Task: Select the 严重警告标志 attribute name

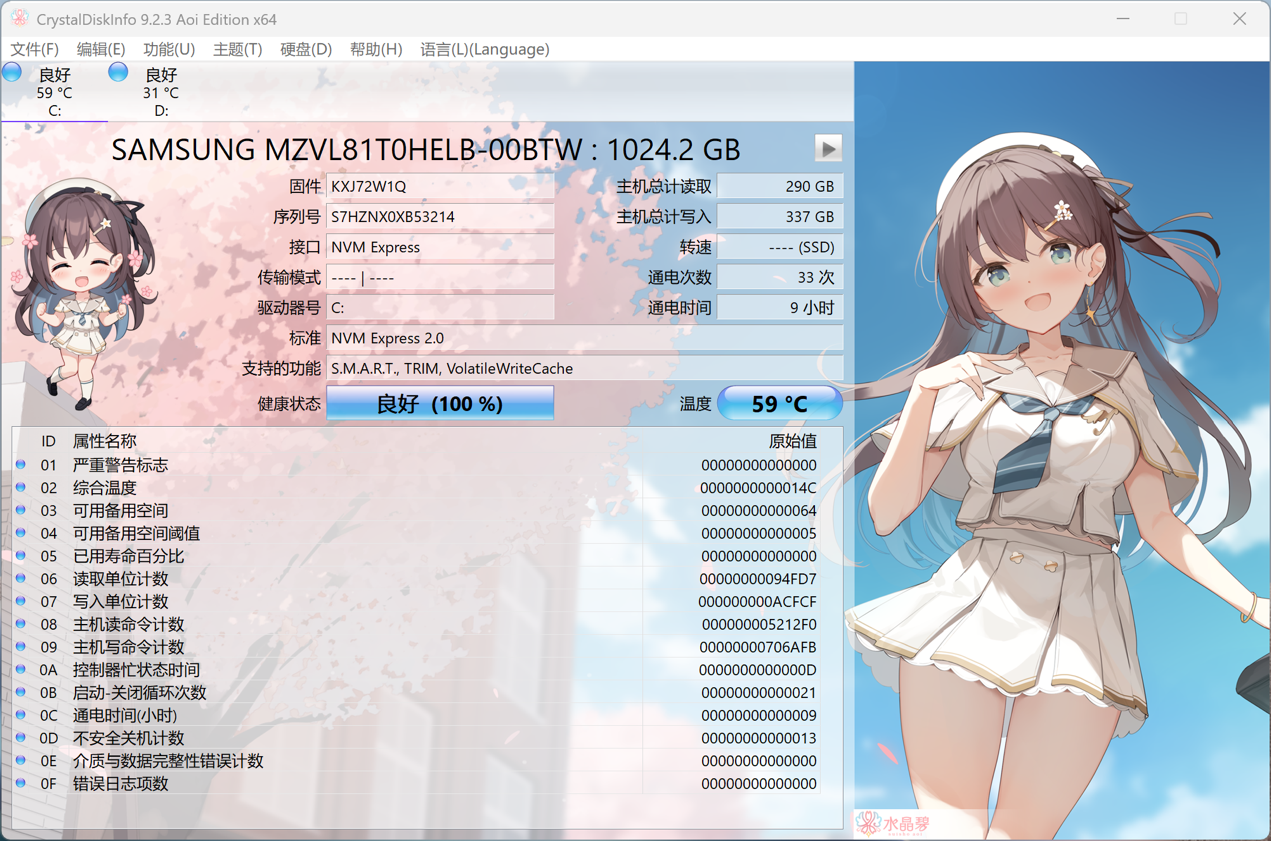Action: pyautogui.click(x=120, y=465)
